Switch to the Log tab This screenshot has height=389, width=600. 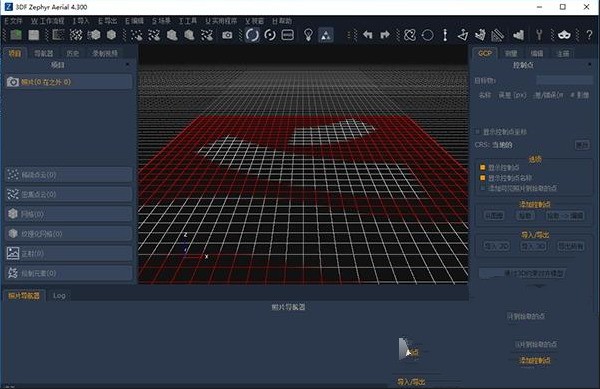click(59, 296)
